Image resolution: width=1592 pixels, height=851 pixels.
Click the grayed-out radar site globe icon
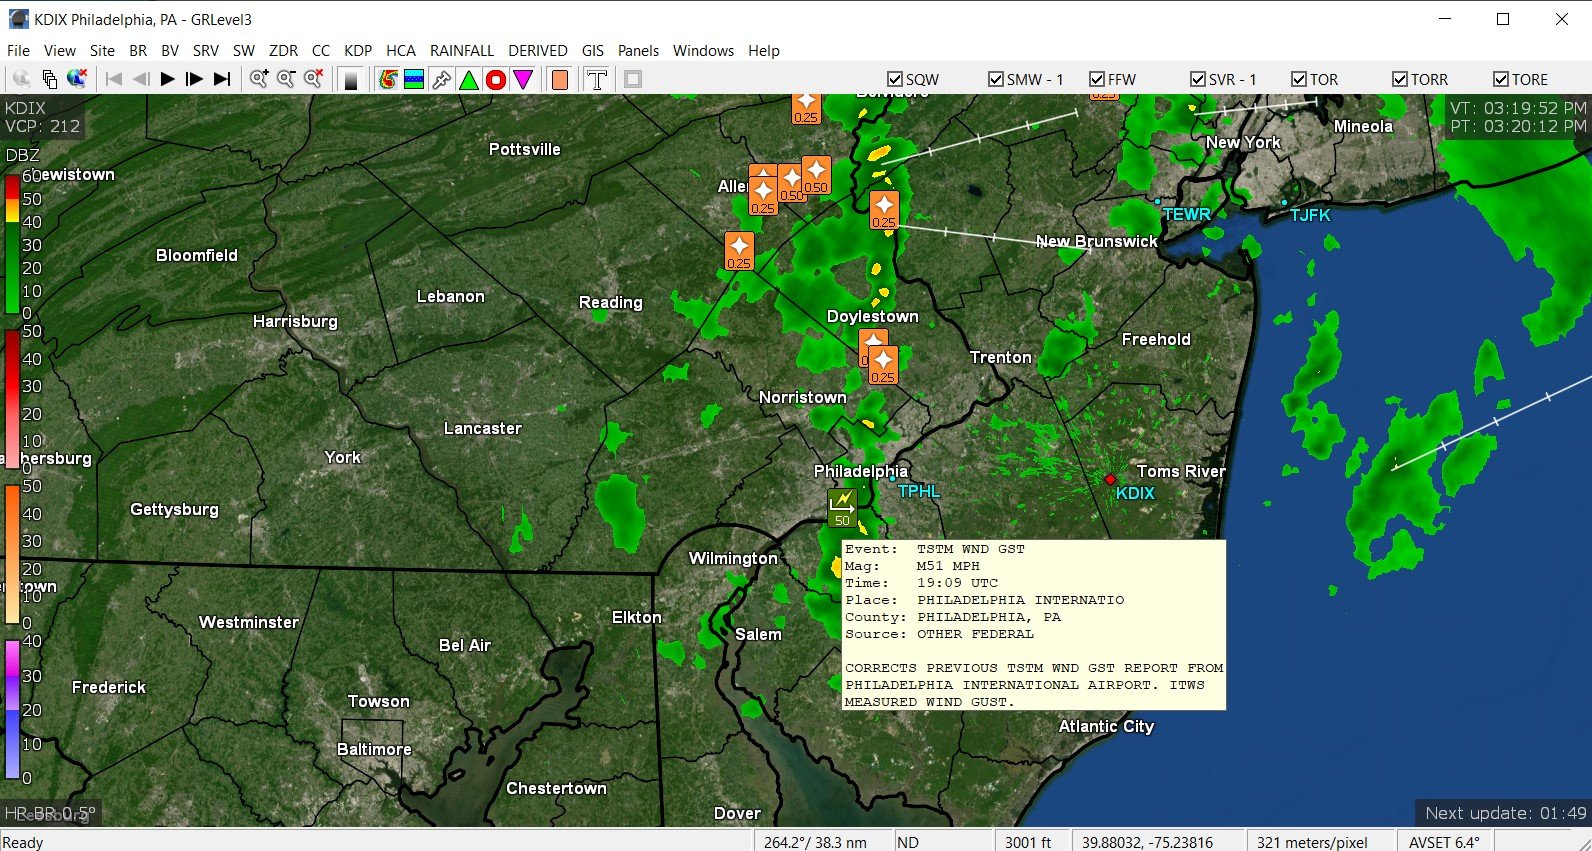point(21,79)
